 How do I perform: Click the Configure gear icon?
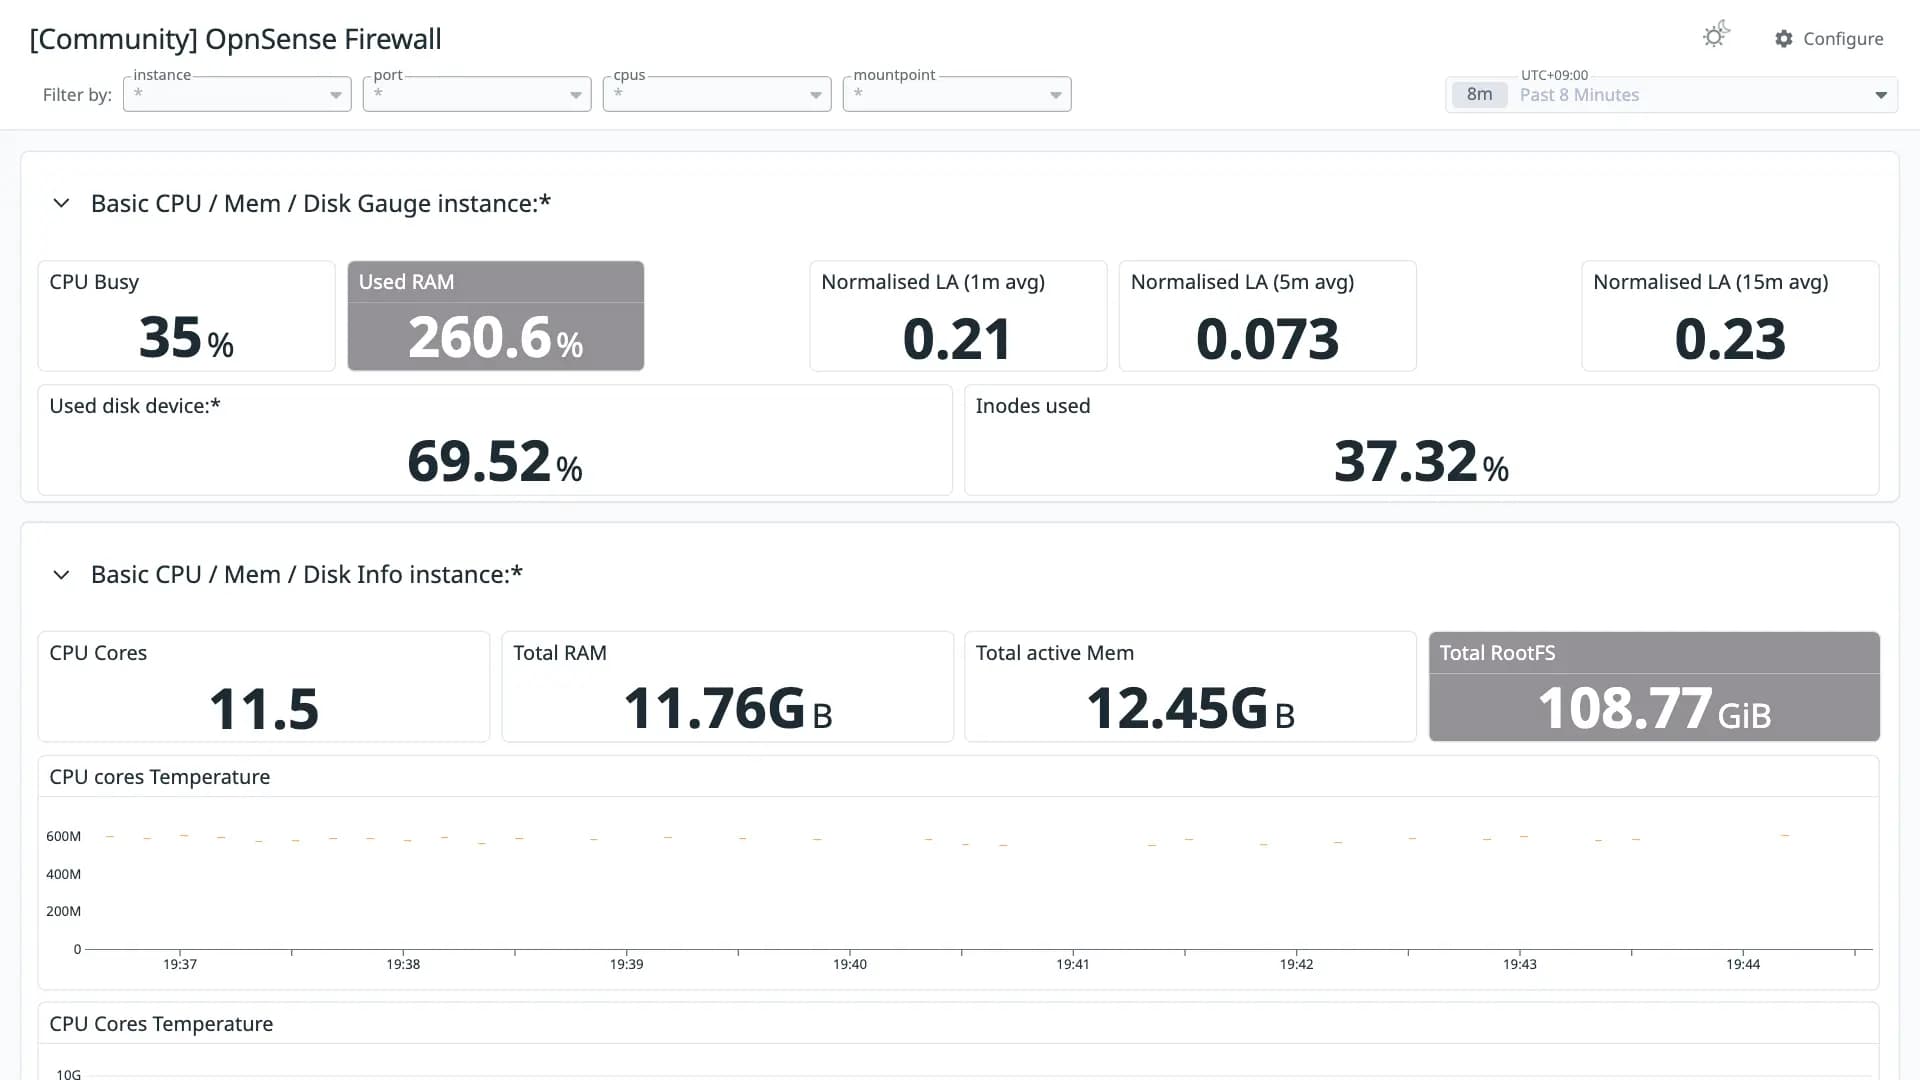click(x=1784, y=39)
